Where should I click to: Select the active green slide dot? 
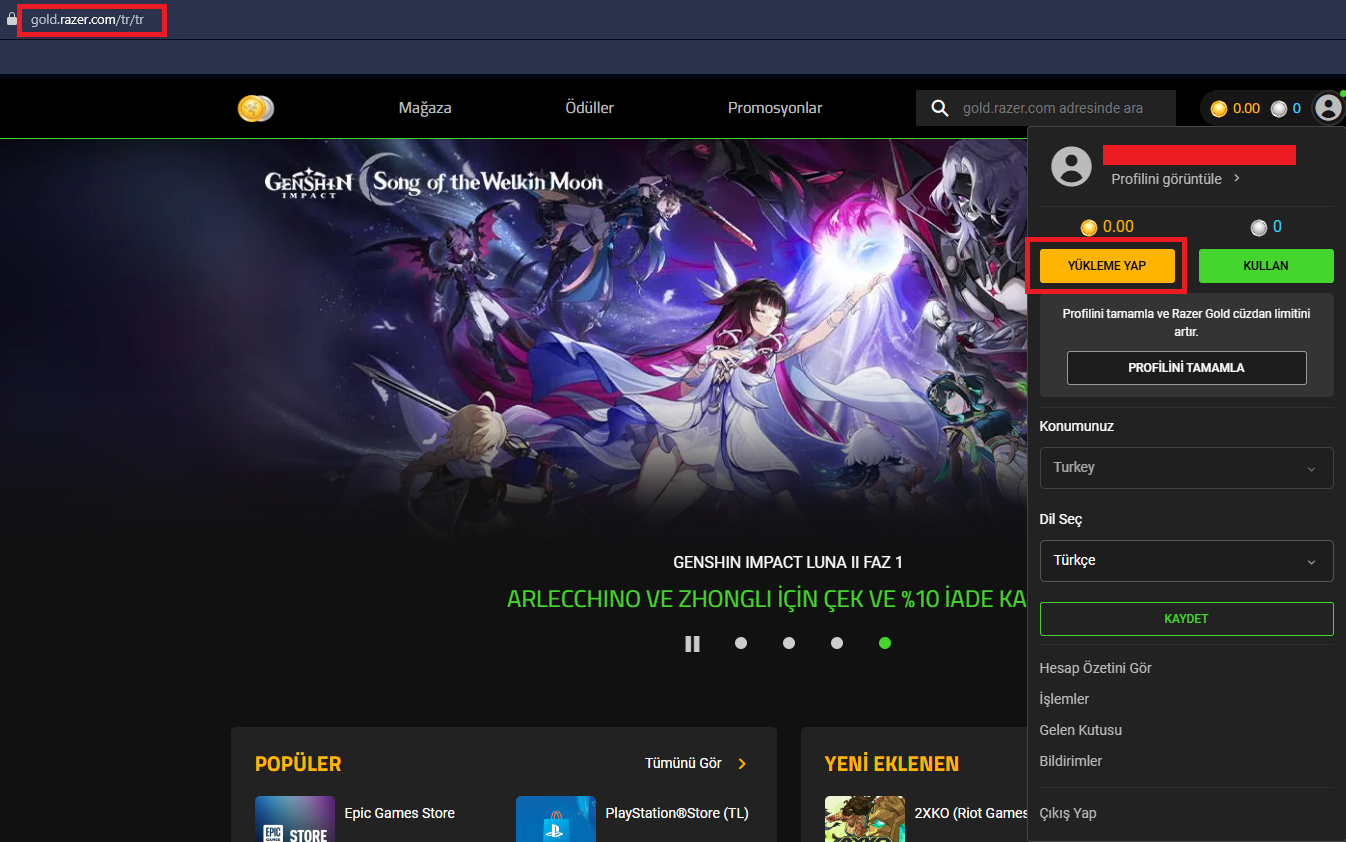pos(885,643)
